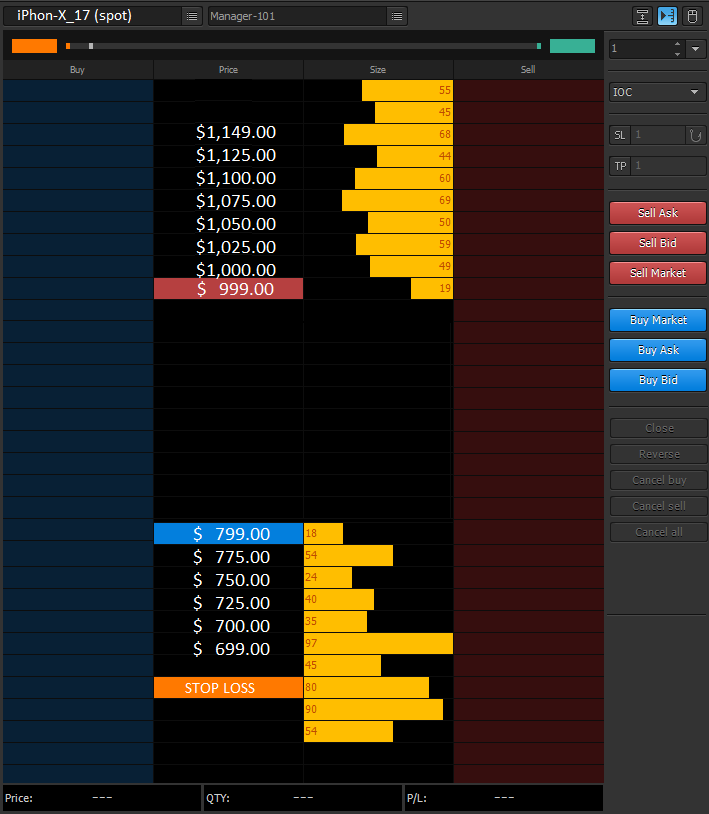Click the Buy Ask button

[x=658, y=350]
